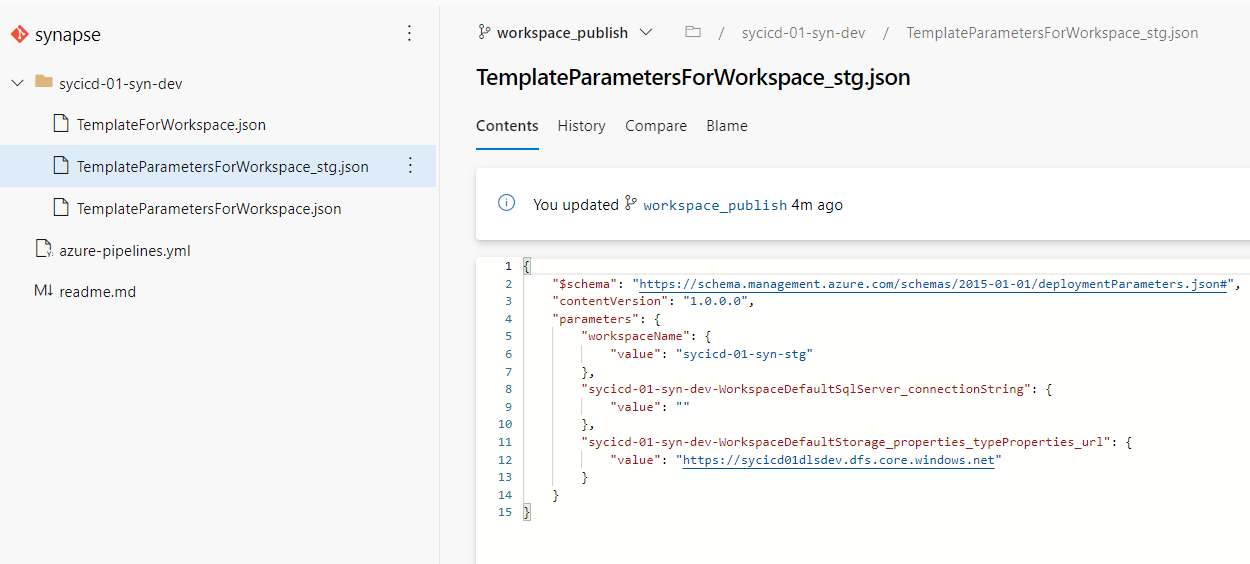
Task: Click the info icon in update banner
Action: pyautogui.click(x=506, y=203)
